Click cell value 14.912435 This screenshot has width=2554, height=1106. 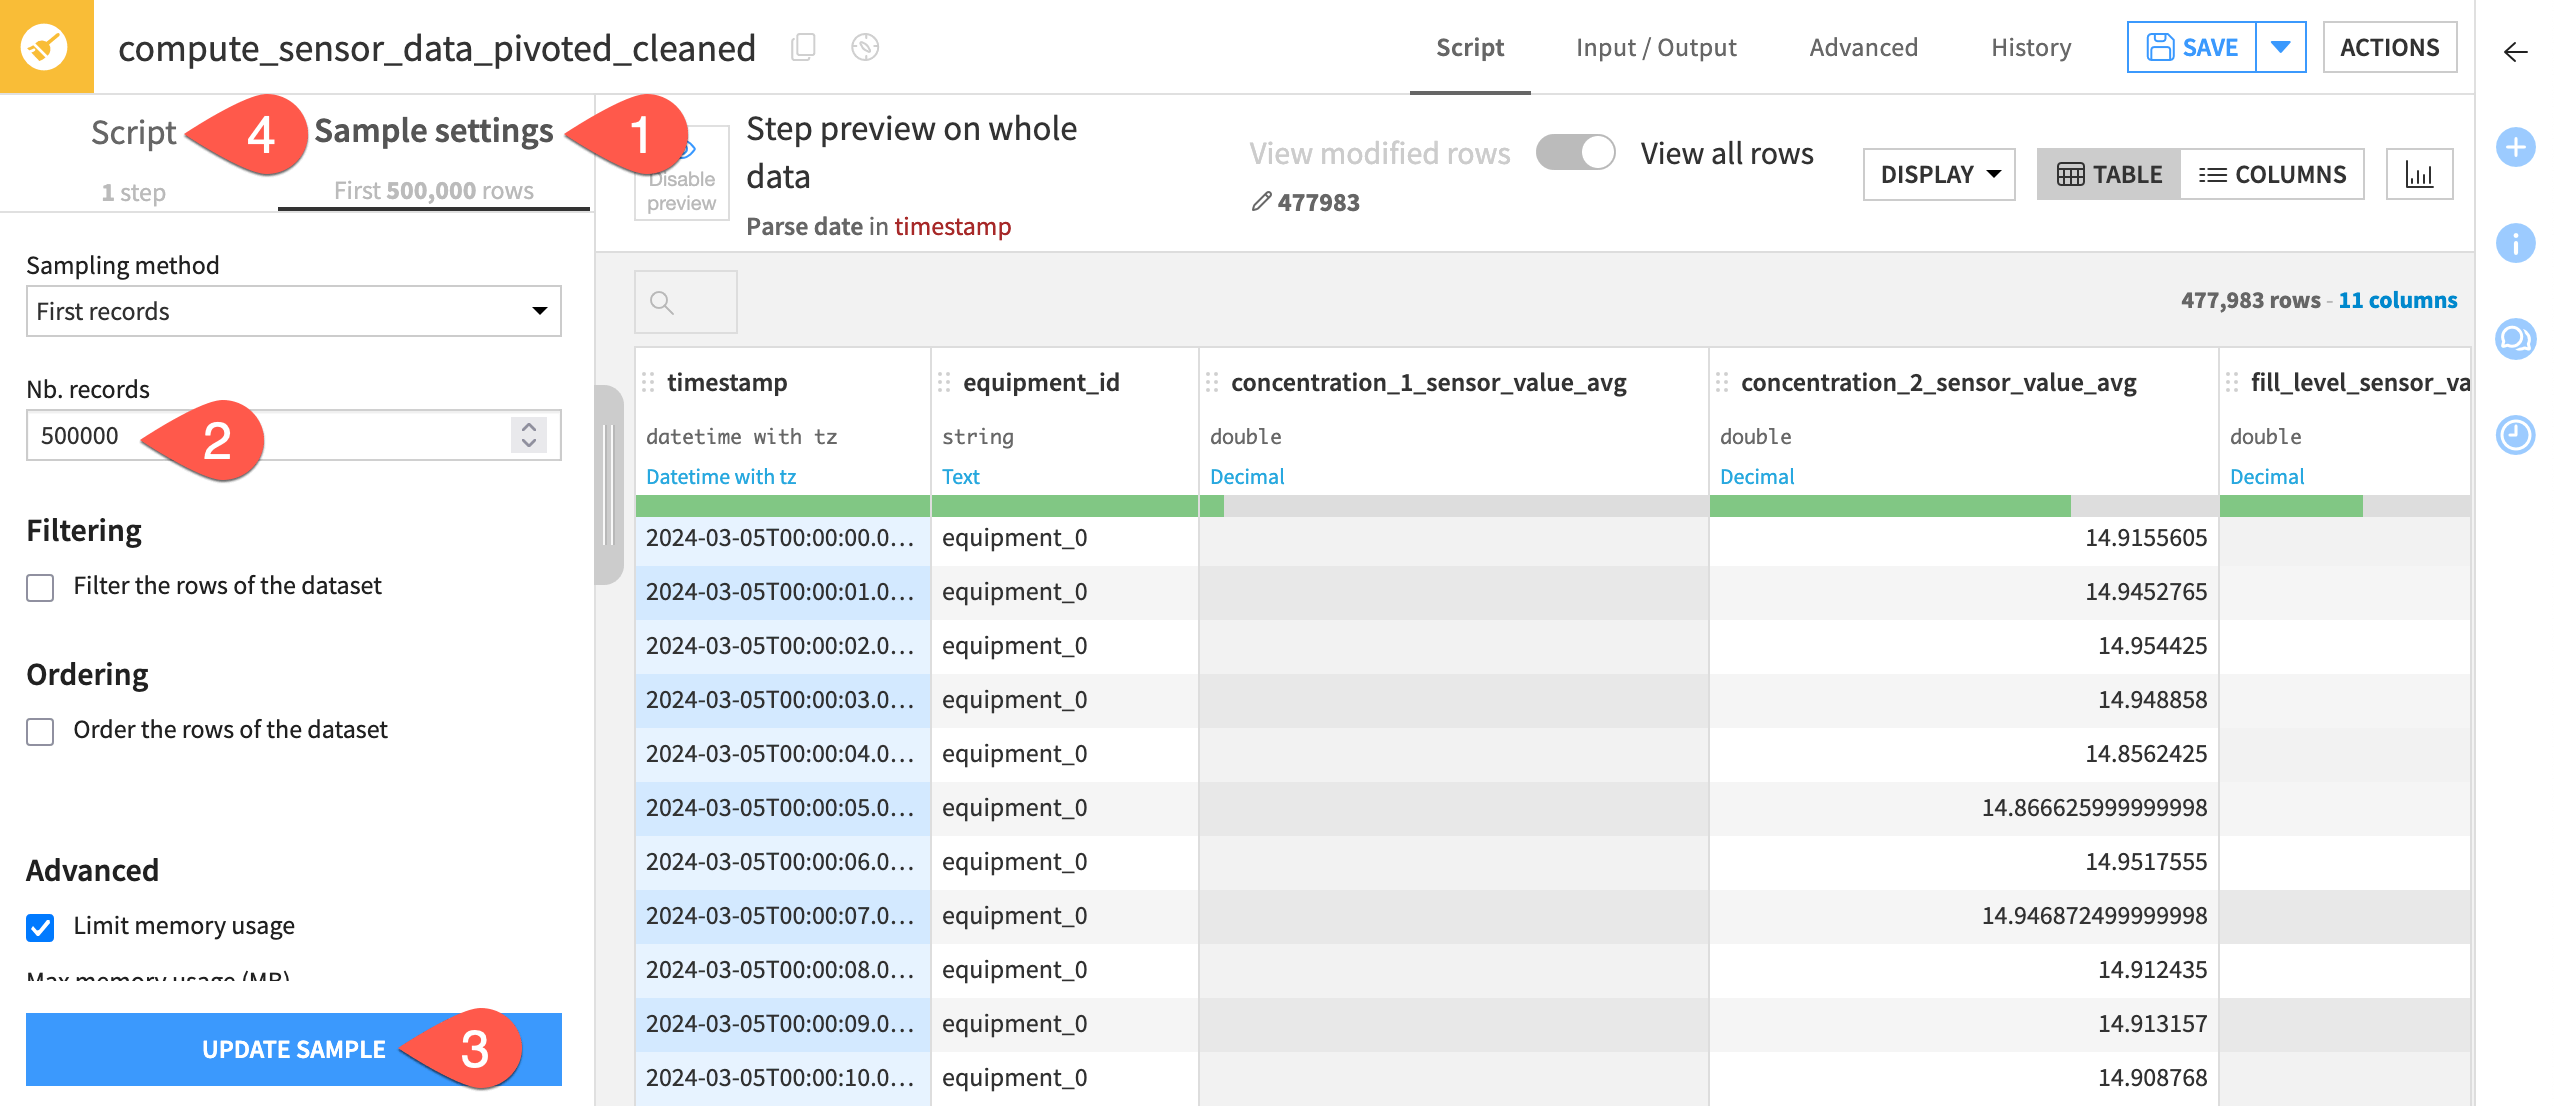pyautogui.click(x=2152, y=970)
